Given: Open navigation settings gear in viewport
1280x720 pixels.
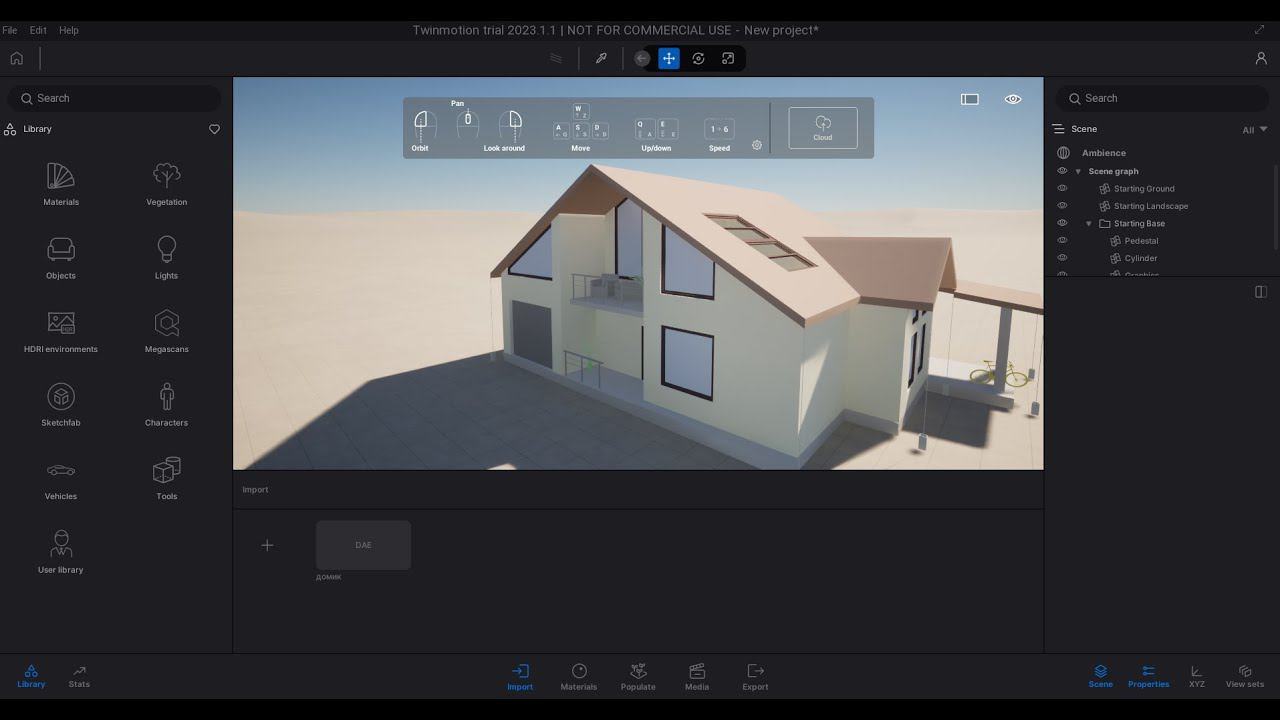Looking at the screenshot, I should click(757, 145).
